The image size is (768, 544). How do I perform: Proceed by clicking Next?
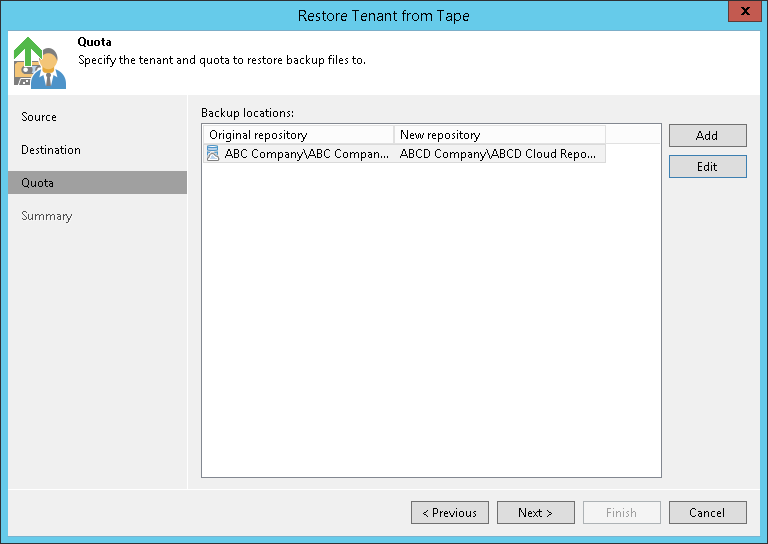click(x=535, y=513)
